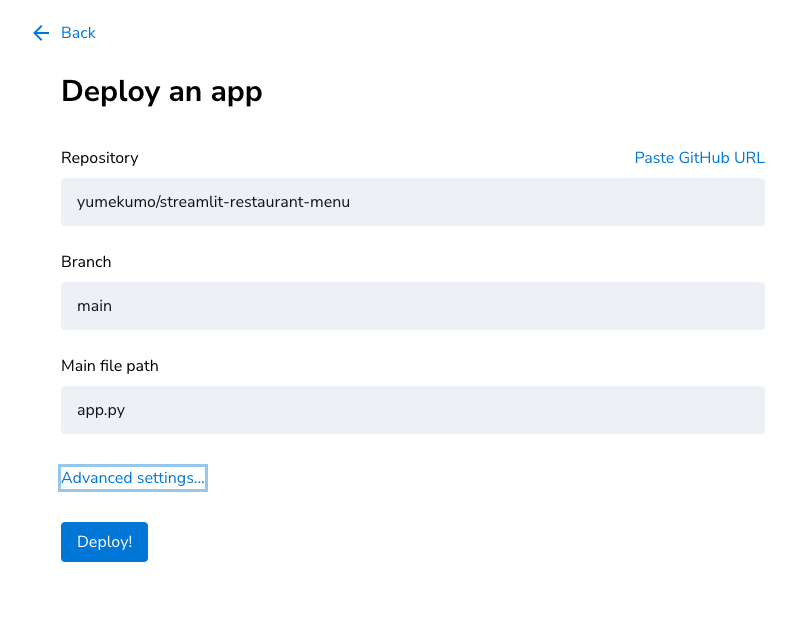The width and height of the screenshot is (809, 626).
Task: Select the yumekumo/streamlit-restaurant-menu repository text
Action: click(213, 202)
